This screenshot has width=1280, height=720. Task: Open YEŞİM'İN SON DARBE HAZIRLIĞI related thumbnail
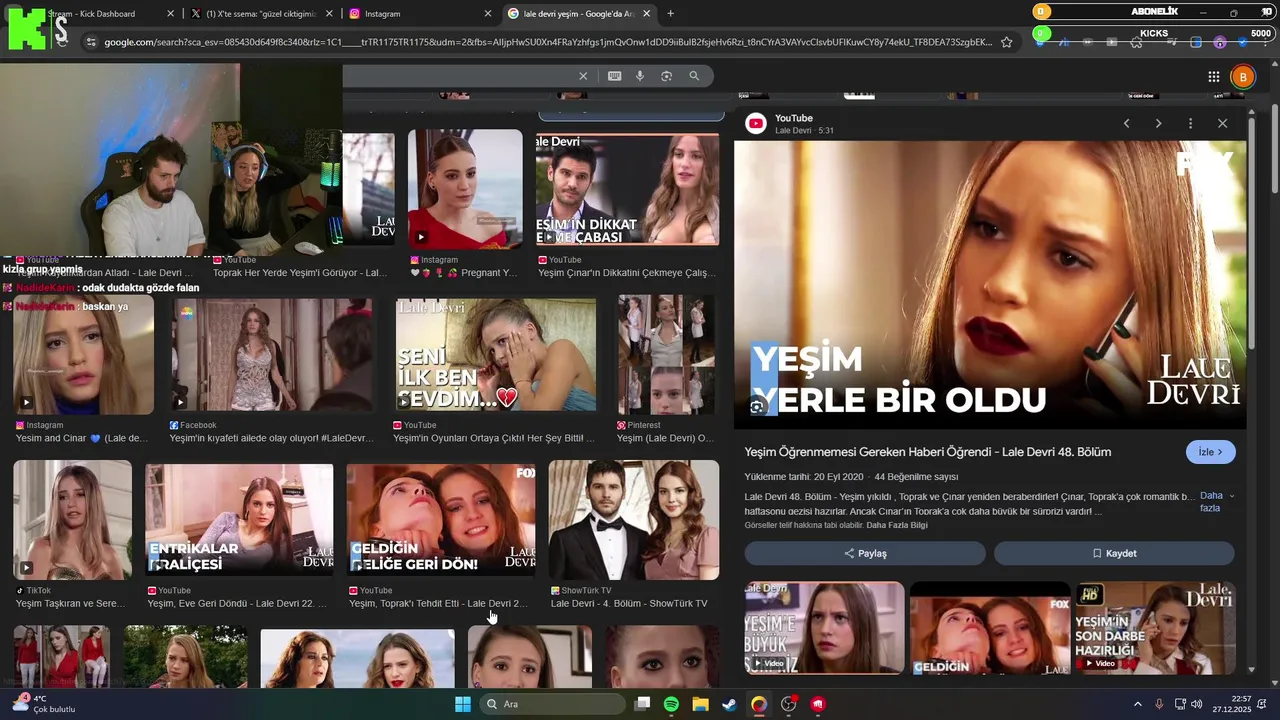(x=1155, y=628)
